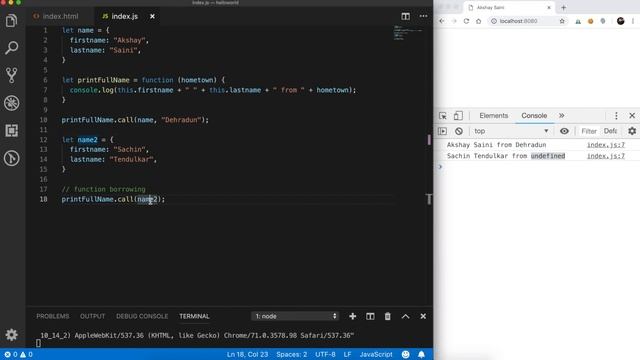
Task: Toggle the DevTools device toolbar
Action: point(458,116)
